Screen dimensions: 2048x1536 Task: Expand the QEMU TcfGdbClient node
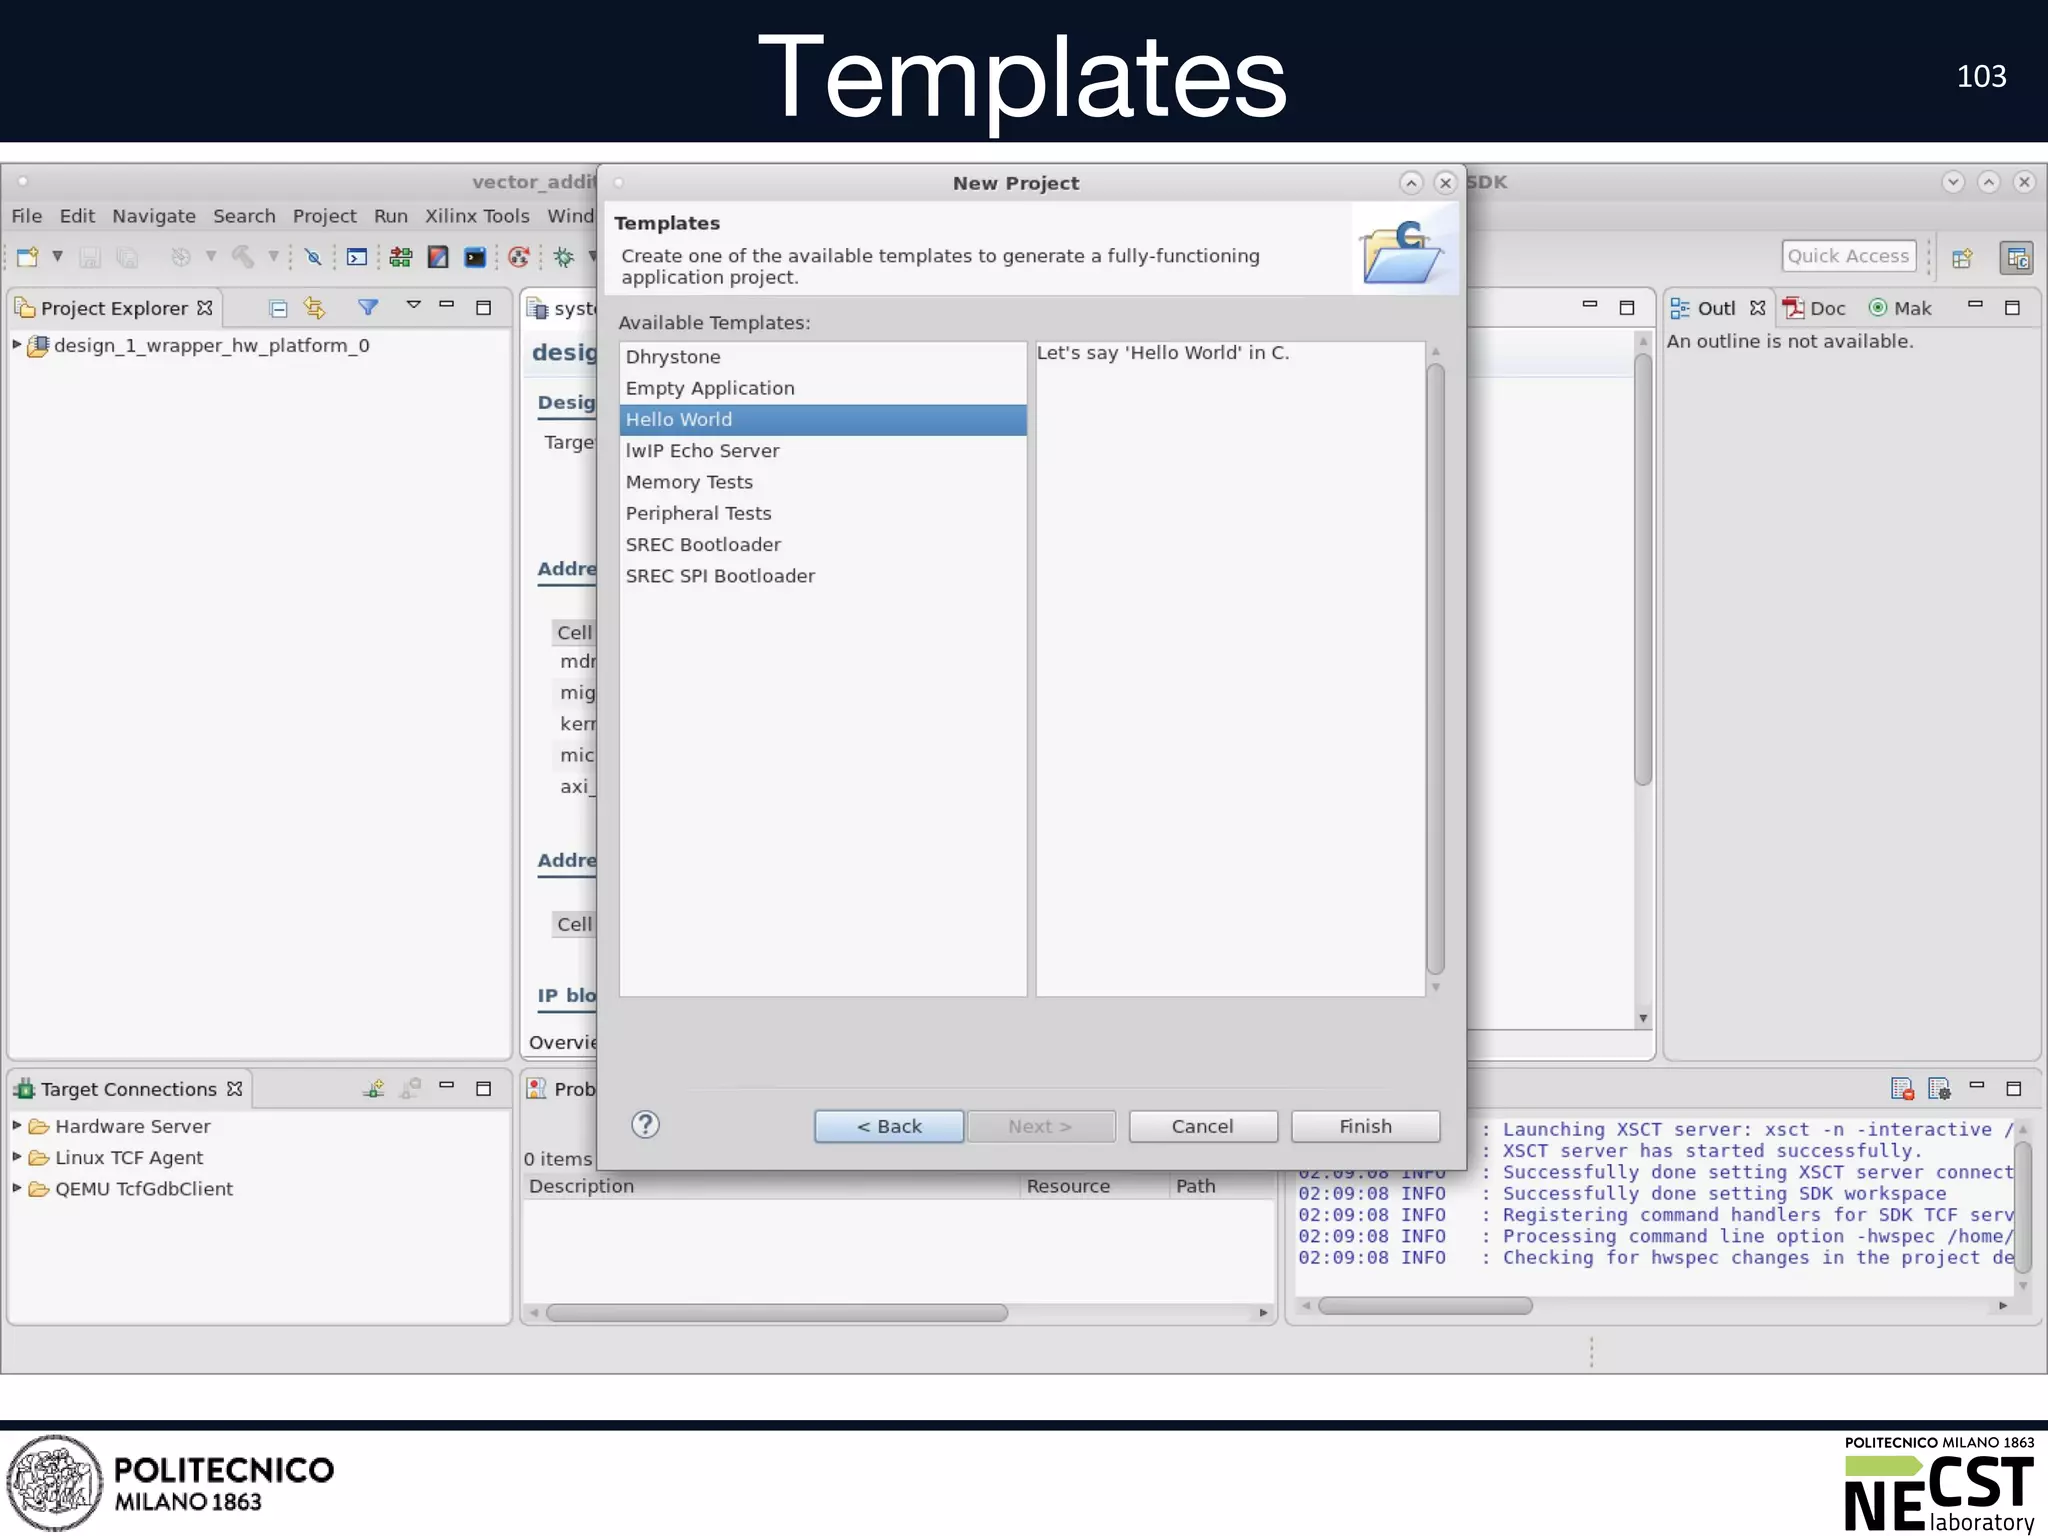[16, 1188]
